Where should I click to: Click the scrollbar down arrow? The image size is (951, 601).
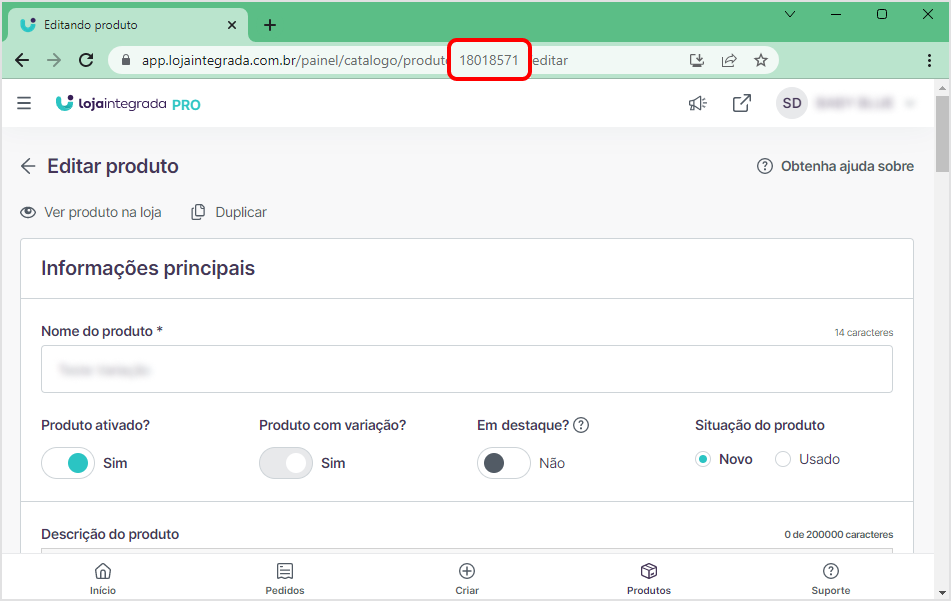click(942, 593)
